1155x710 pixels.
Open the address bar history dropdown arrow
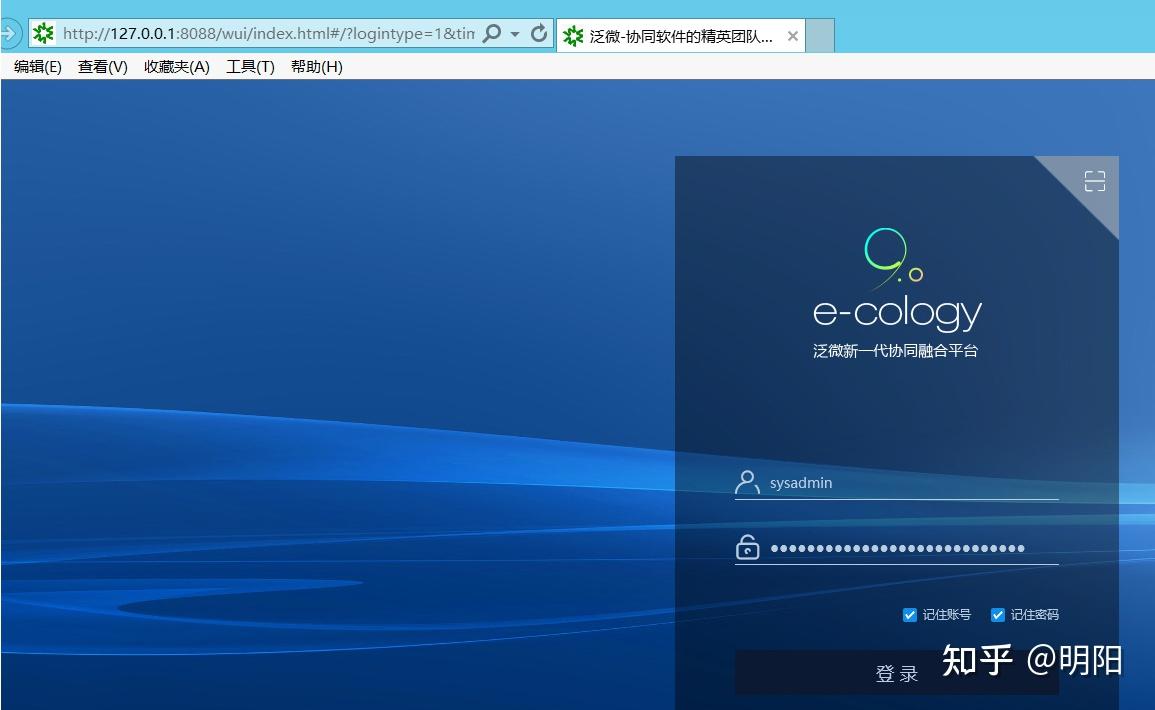point(515,32)
